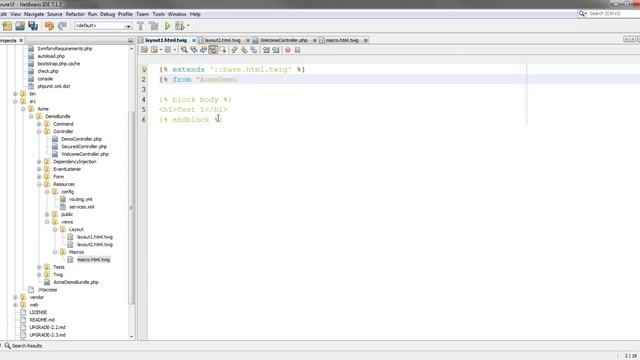Click the Undo toolbar icon
The height and width of the screenshot is (360, 640).
point(49,26)
